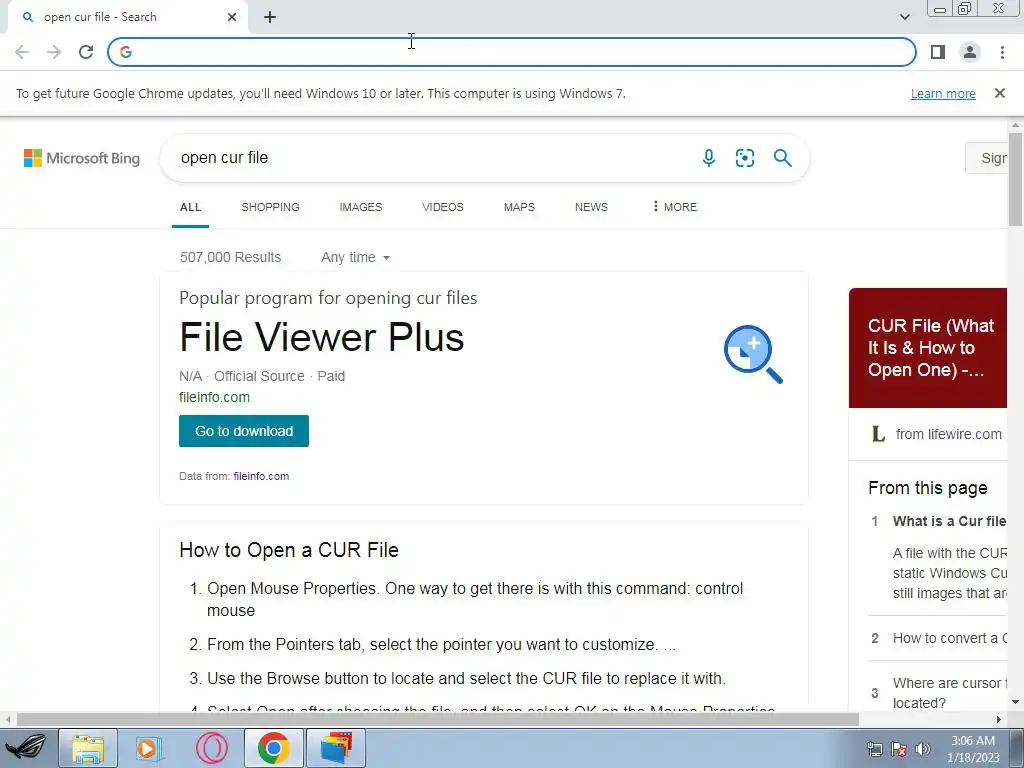The width and height of the screenshot is (1024, 768).
Task: Open the 'Data from: fileinfo.com' source link
Action: coord(261,476)
